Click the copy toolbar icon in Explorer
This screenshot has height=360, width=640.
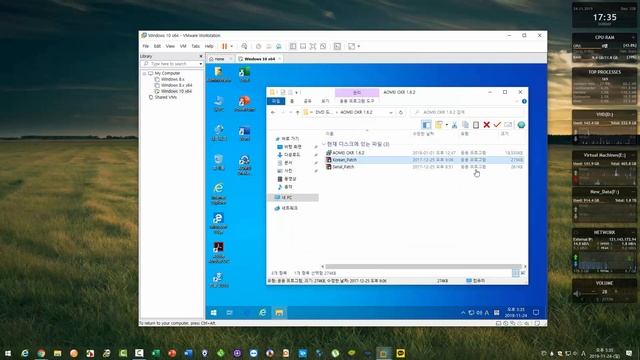click(465, 125)
